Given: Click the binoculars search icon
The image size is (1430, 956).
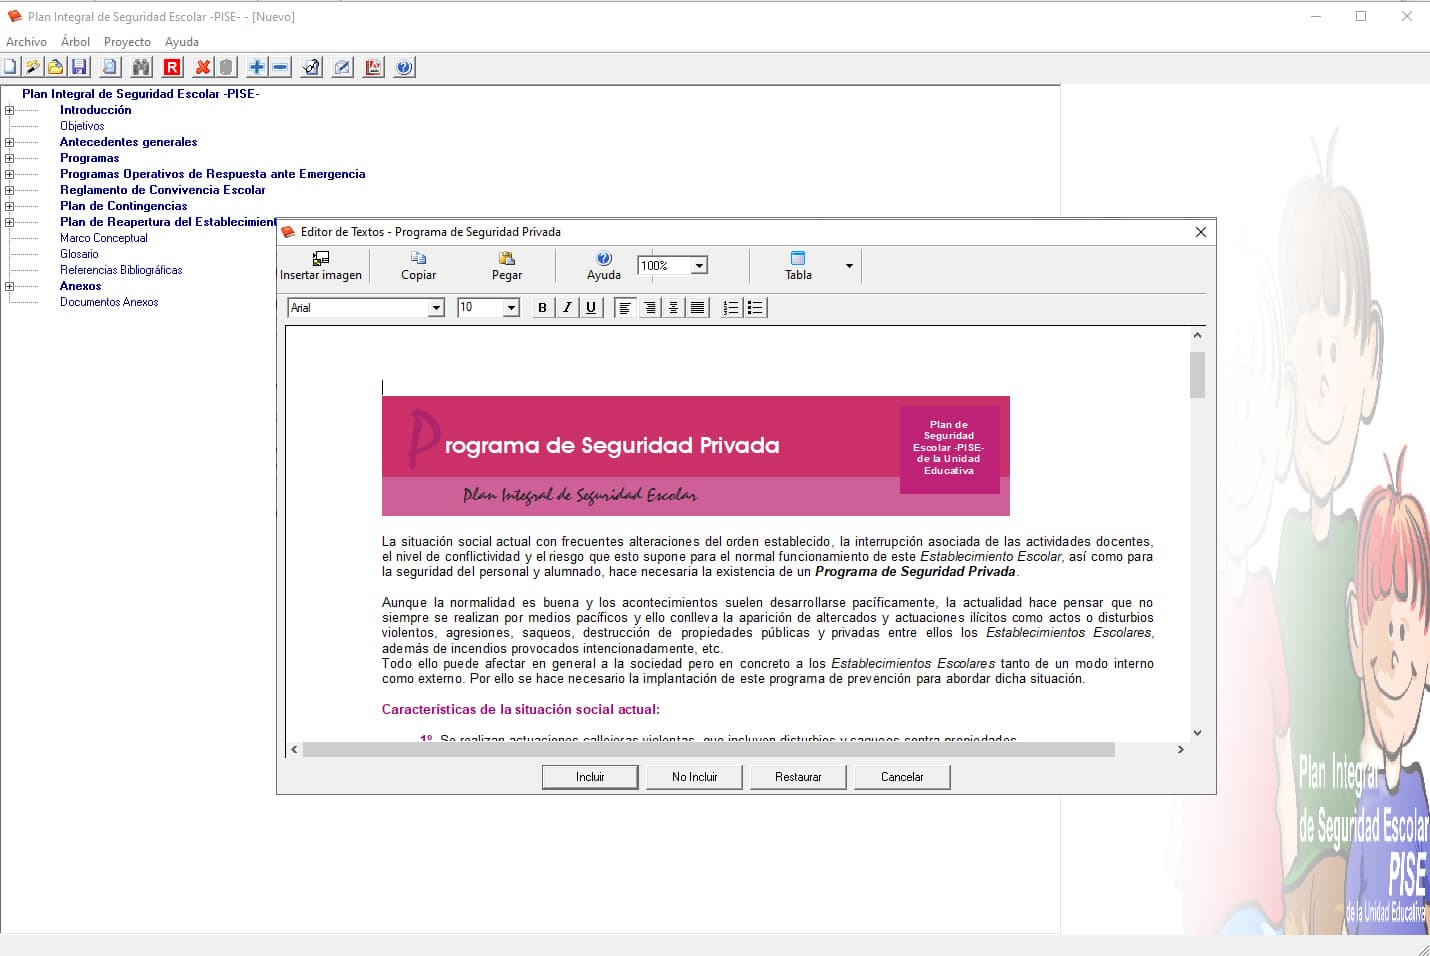Looking at the screenshot, I should click(x=141, y=67).
